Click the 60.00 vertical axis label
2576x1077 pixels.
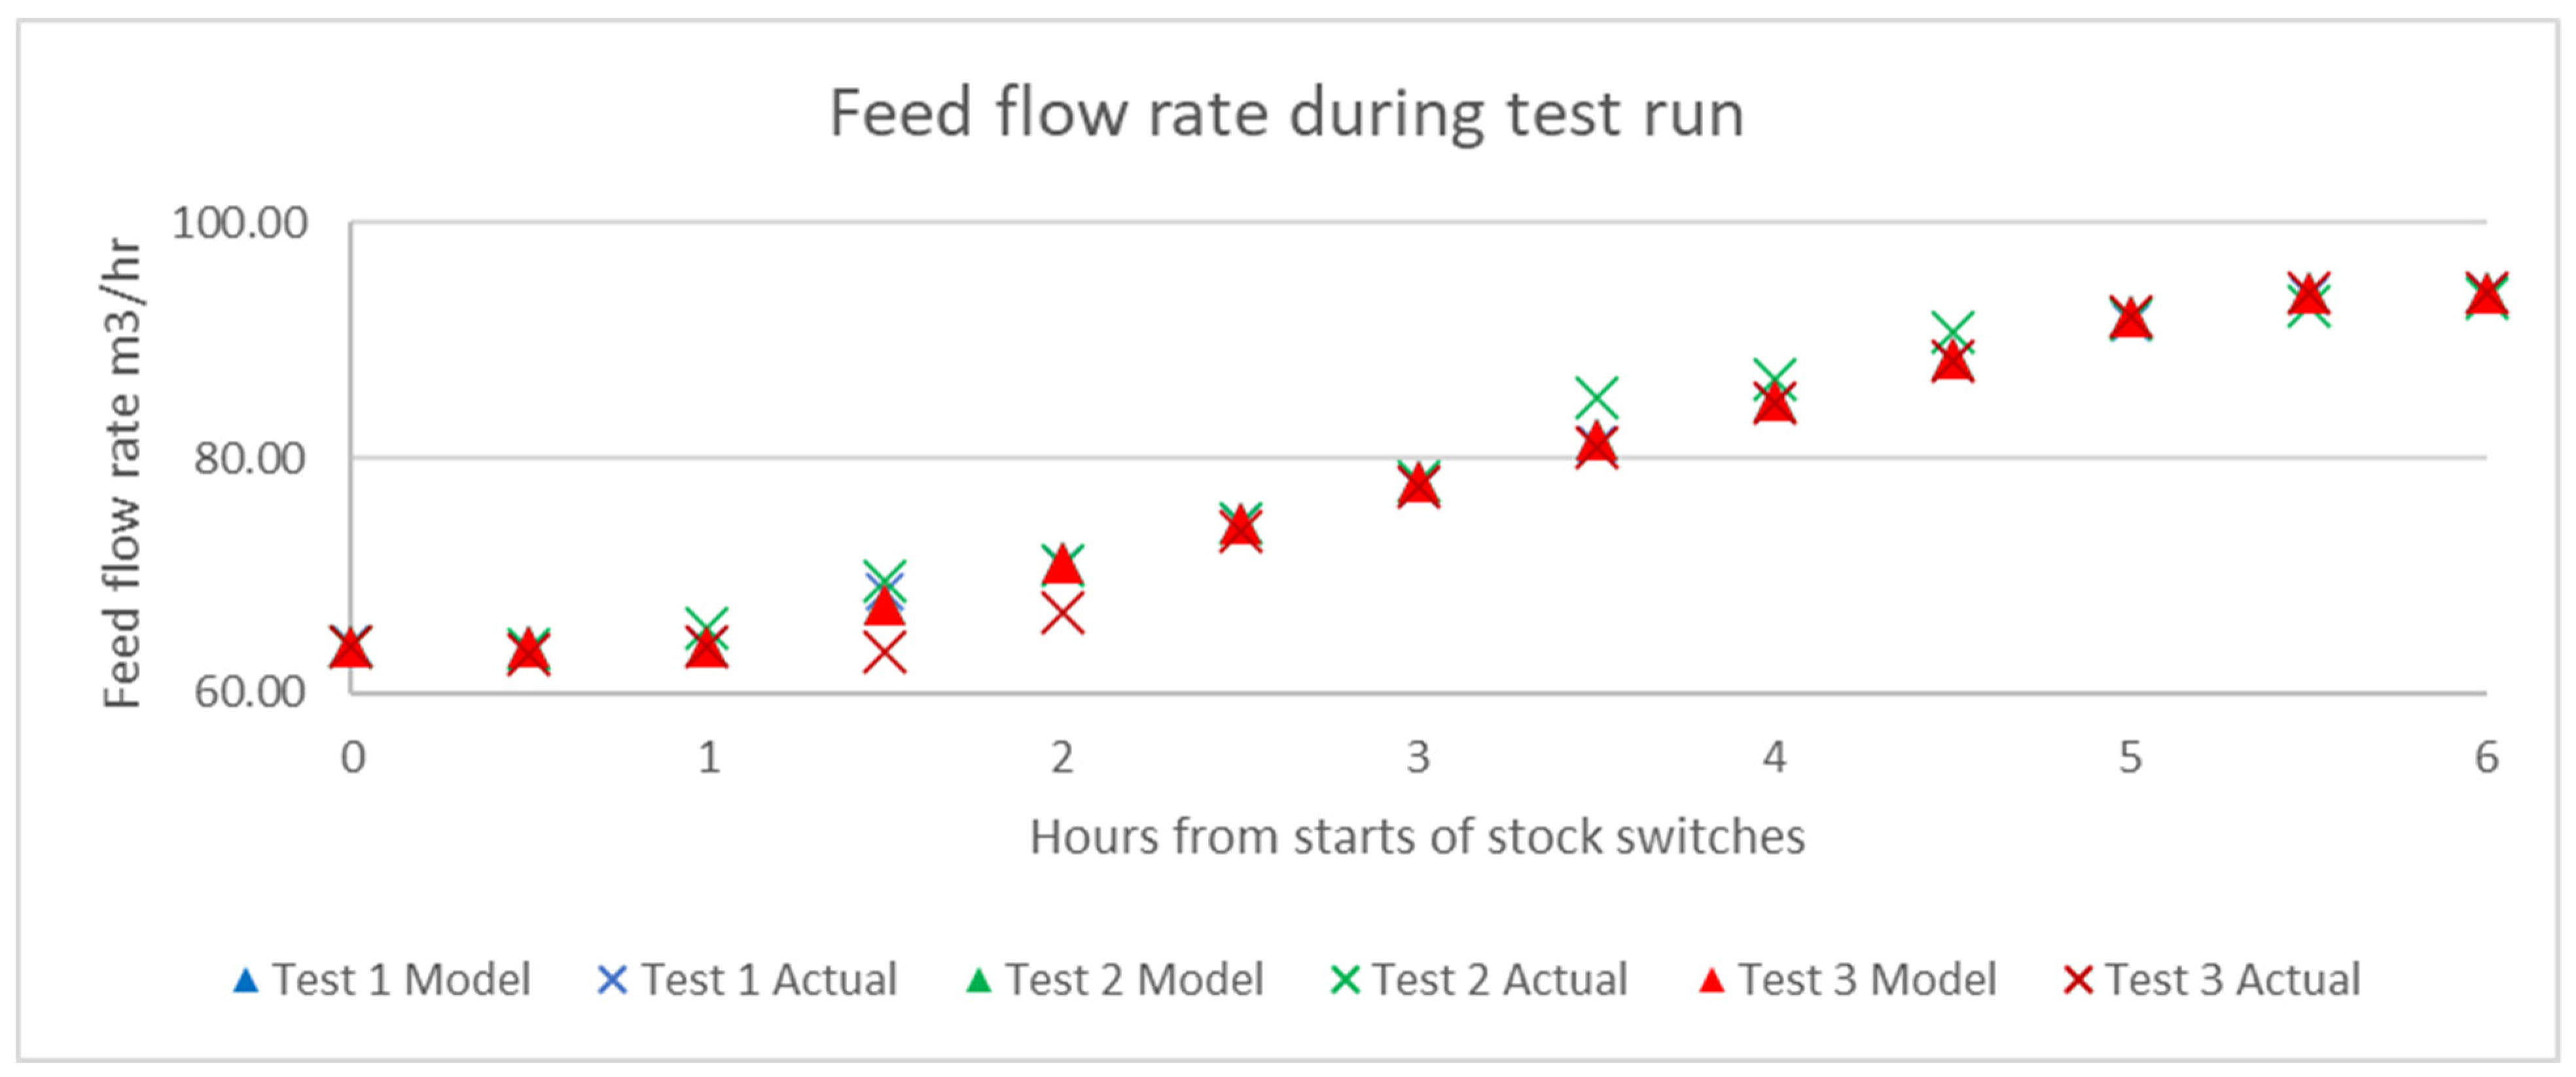250,692
